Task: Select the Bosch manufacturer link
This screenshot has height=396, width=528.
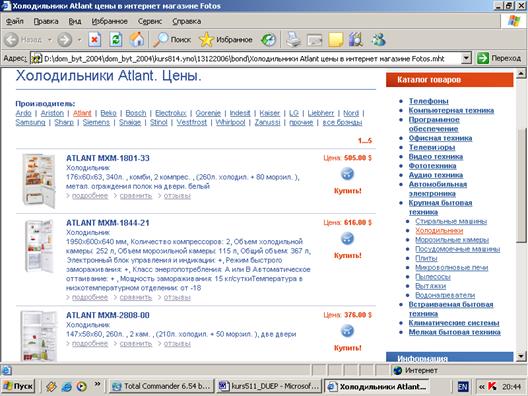Action: [x=136, y=113]
